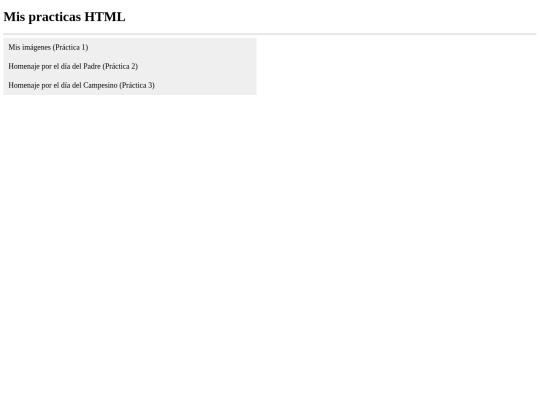Select the word HTML in the heading
The height and width of the screenshot is (405, 540).
point(105,17)
